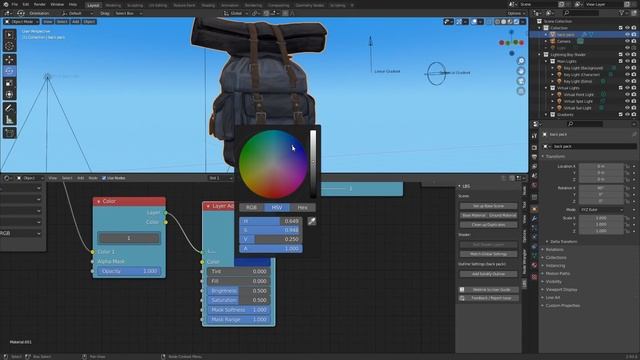Click the H value field in color picker

click(271, 221)
